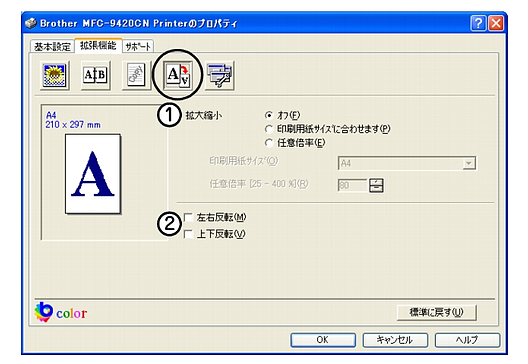The image size is (528, 364).
Task: Select the オフ scaling radio button
Action: tap(269, 115)
